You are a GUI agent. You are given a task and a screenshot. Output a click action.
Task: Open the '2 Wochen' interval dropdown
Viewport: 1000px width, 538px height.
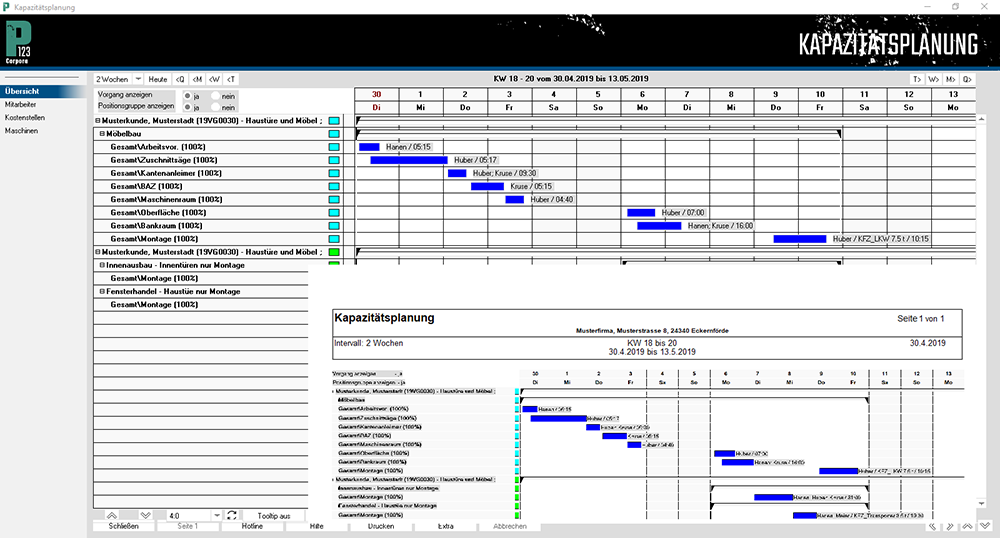[137, 78]
